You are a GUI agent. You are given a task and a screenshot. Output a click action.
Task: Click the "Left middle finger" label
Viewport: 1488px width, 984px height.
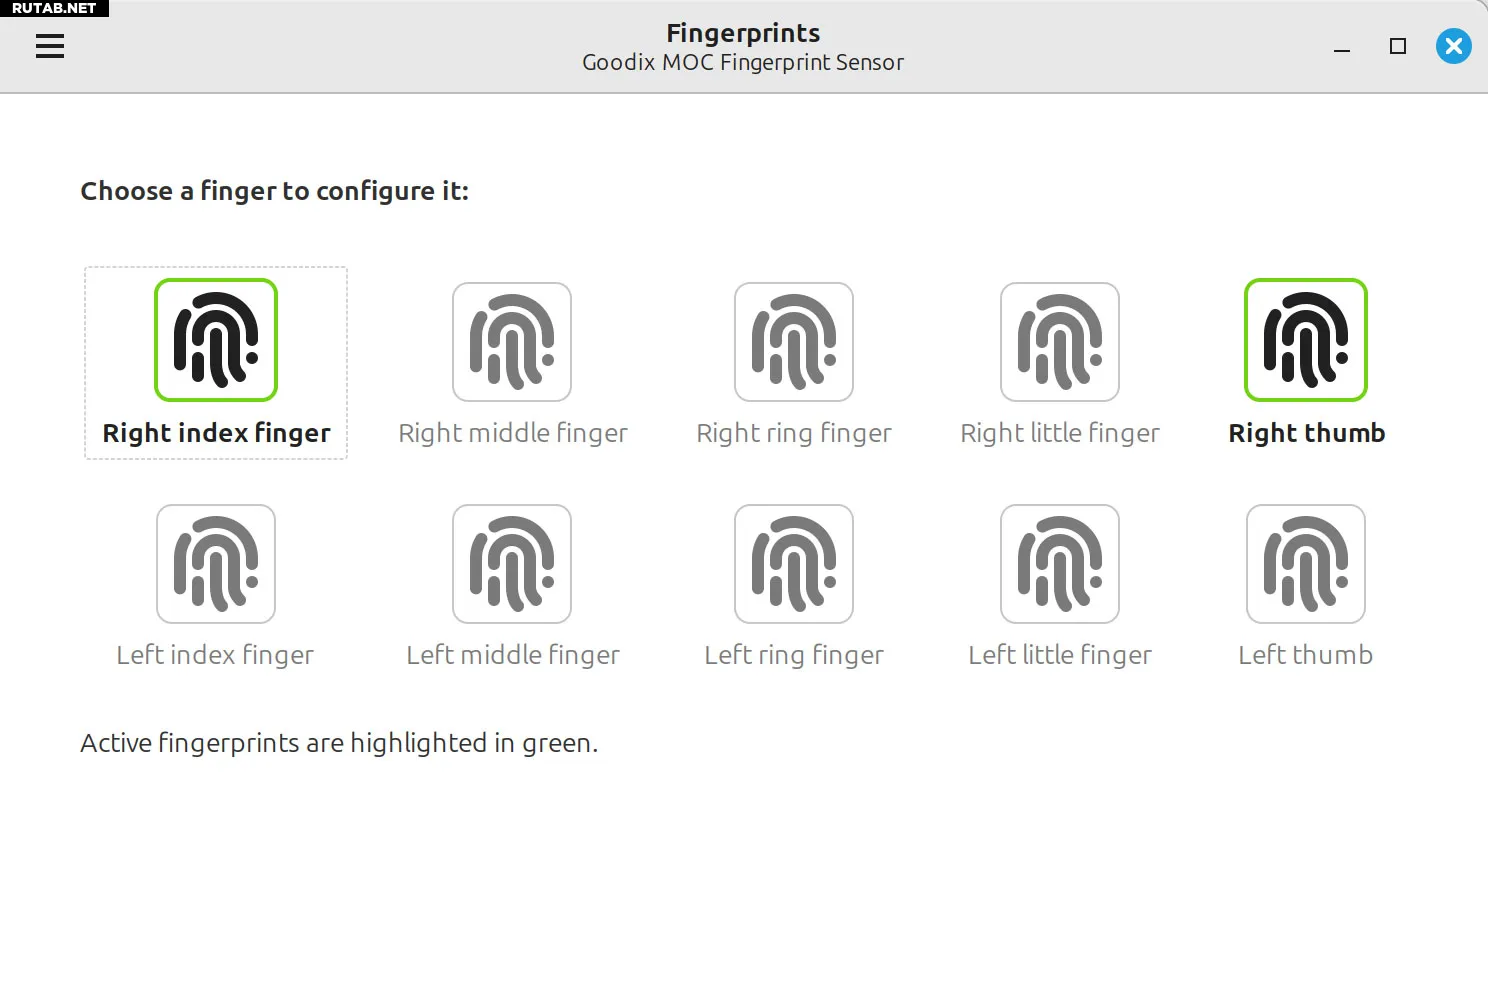click(x=513, y=655)
